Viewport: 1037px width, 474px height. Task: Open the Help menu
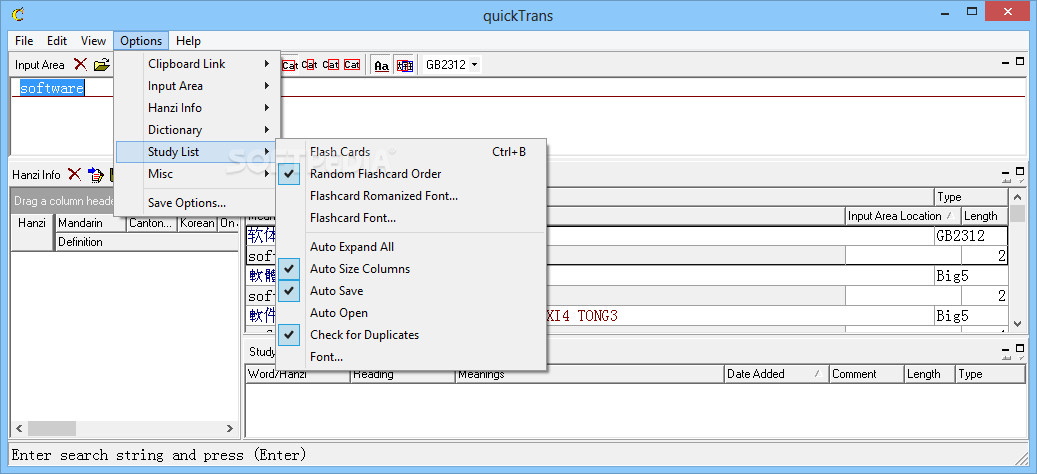[x=188, y=41]
